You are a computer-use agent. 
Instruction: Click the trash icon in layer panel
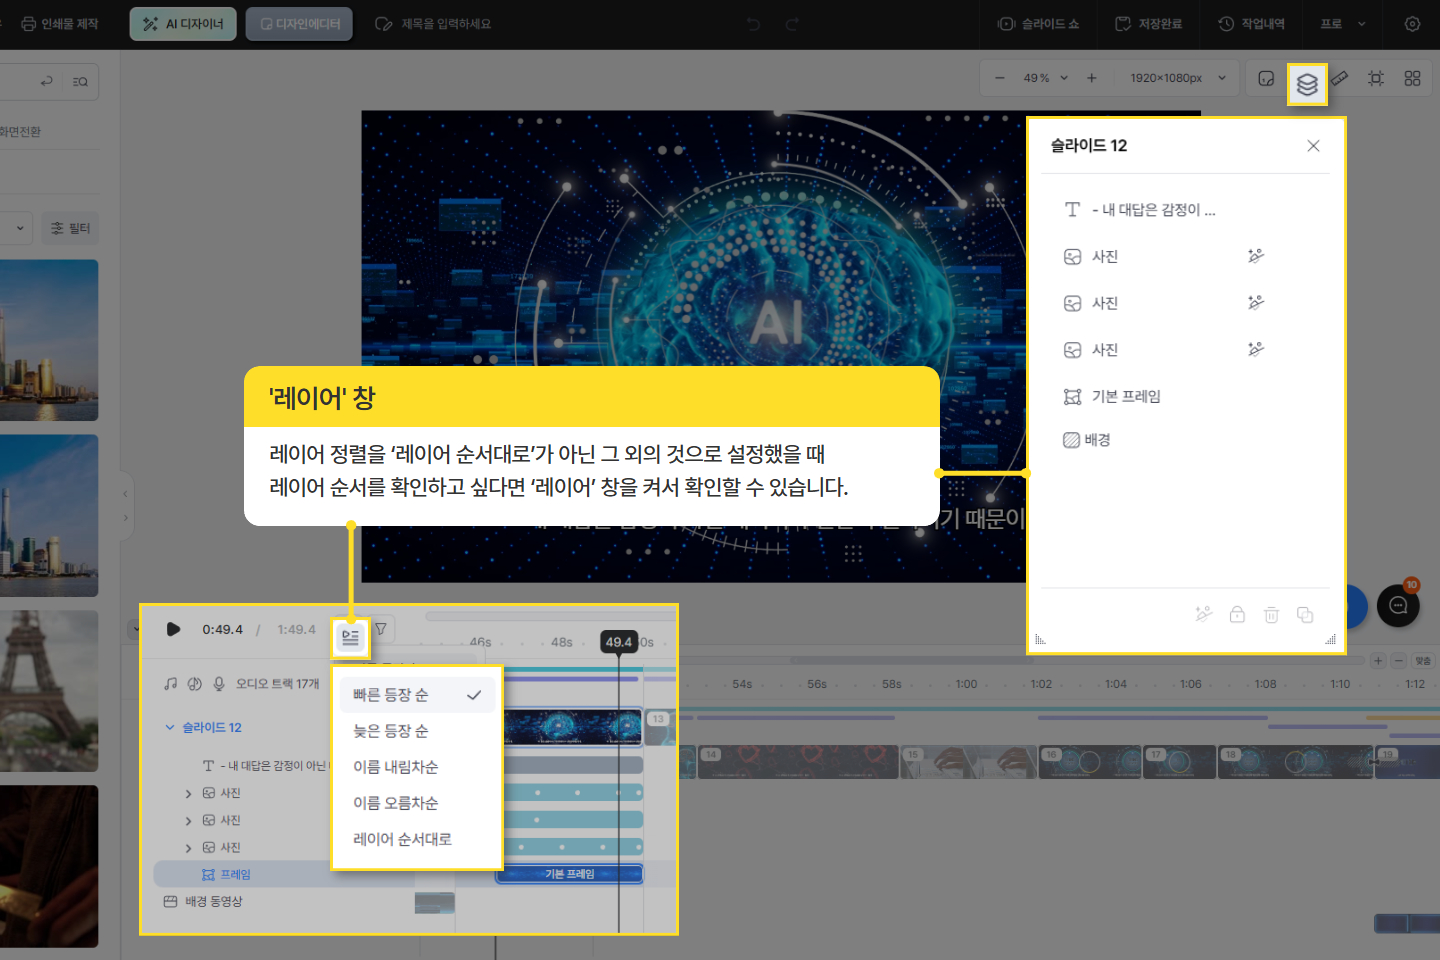click(1271, 615)
